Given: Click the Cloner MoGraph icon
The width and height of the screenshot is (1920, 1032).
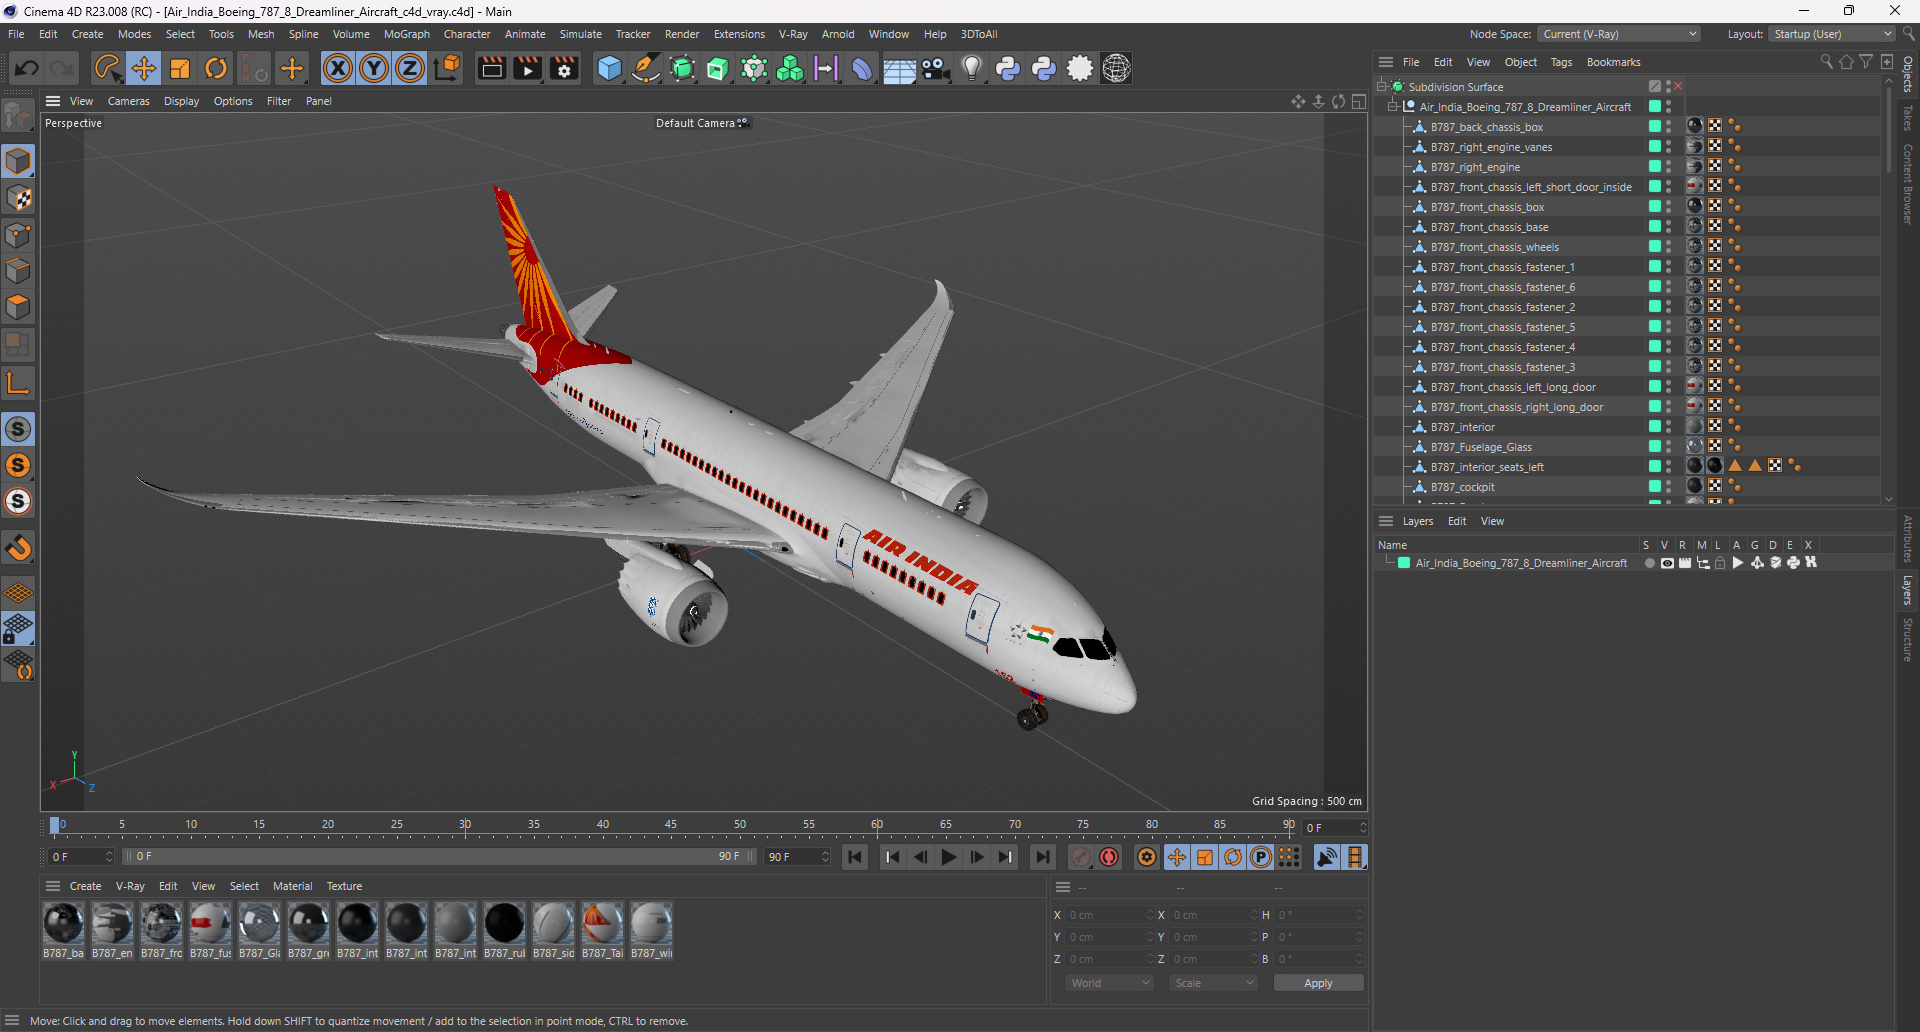Looking at the screenshot, I should [x=790, y=68].
